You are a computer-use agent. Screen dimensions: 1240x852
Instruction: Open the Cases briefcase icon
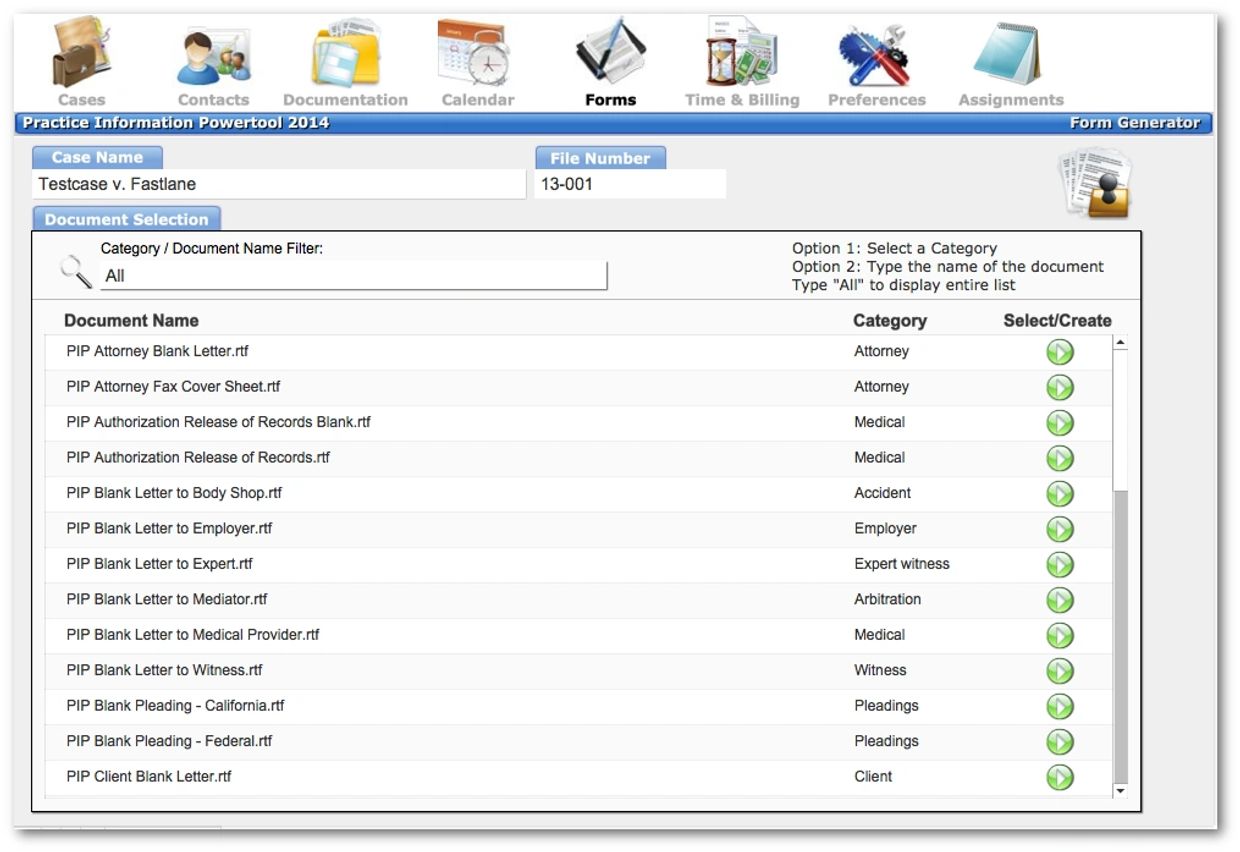81,54
